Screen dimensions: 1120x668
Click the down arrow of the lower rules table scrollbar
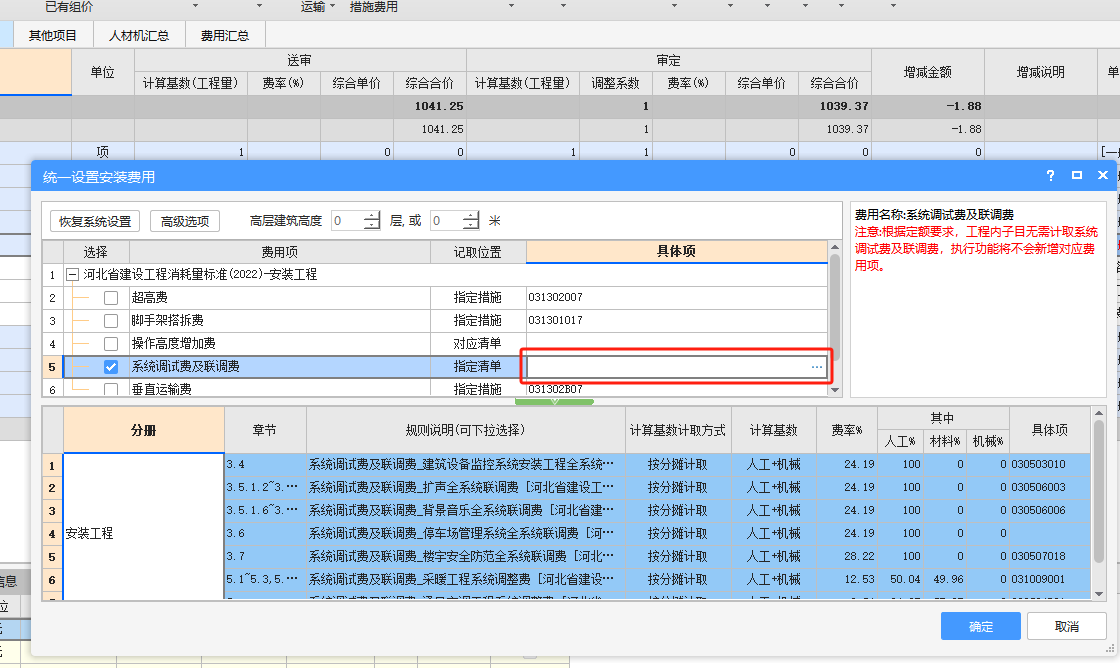pyautogui.click(x=1099, y=594)
